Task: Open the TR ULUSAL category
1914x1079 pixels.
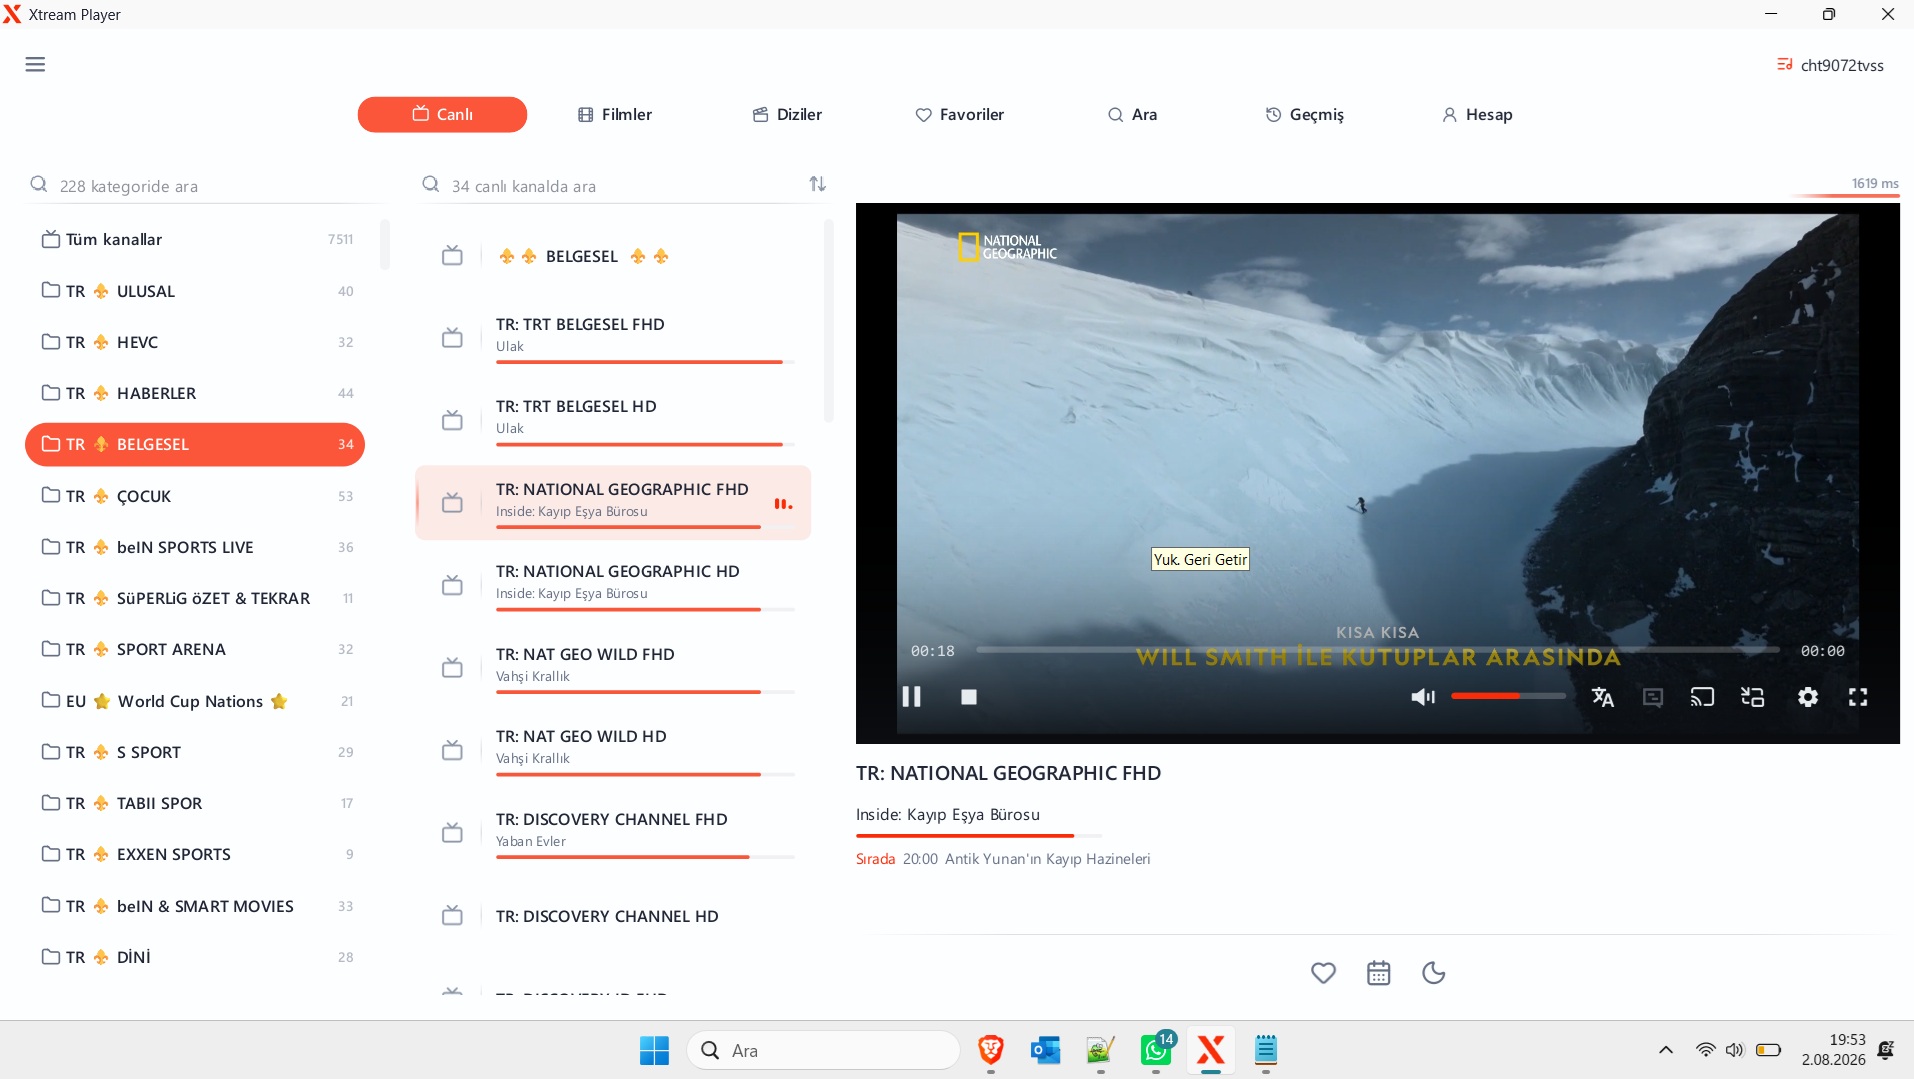Action: coord(195,291)
